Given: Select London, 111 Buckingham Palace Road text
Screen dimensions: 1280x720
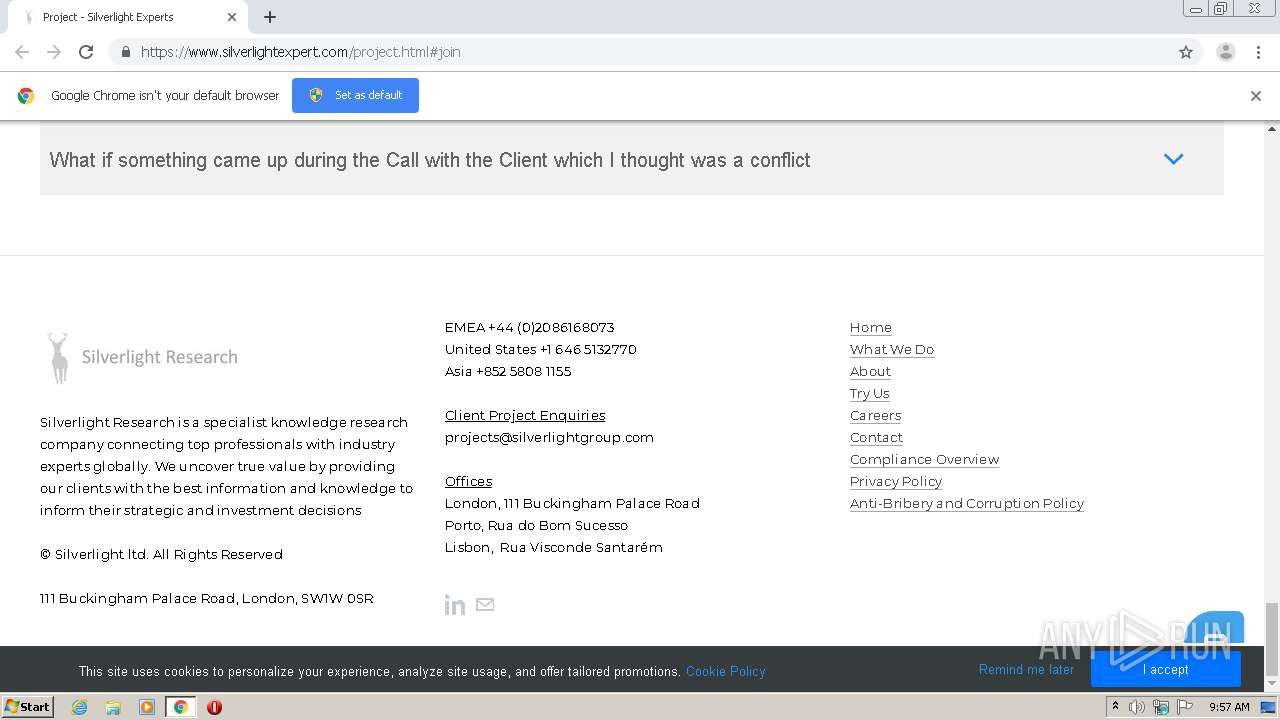Looking at the screenshot, I should pyautogui.click(x=572, y=503).
